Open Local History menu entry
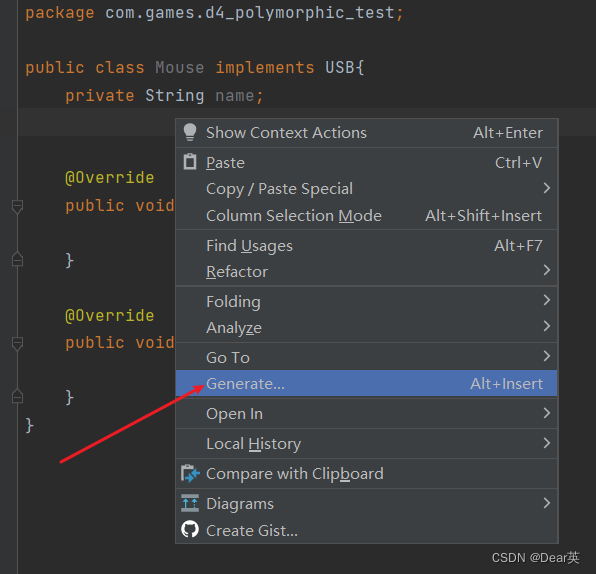This screenshot has height=574, width=596. click(x=366, y=444)
